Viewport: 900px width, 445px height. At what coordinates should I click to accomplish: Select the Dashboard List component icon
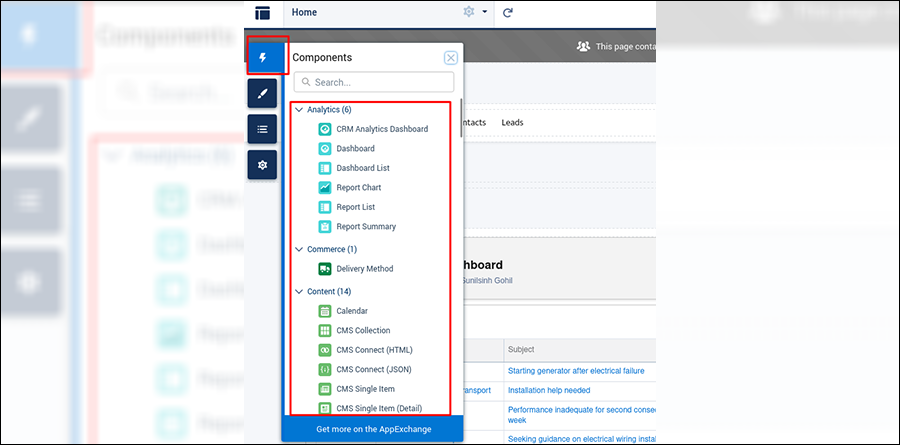tap(325, 168)
